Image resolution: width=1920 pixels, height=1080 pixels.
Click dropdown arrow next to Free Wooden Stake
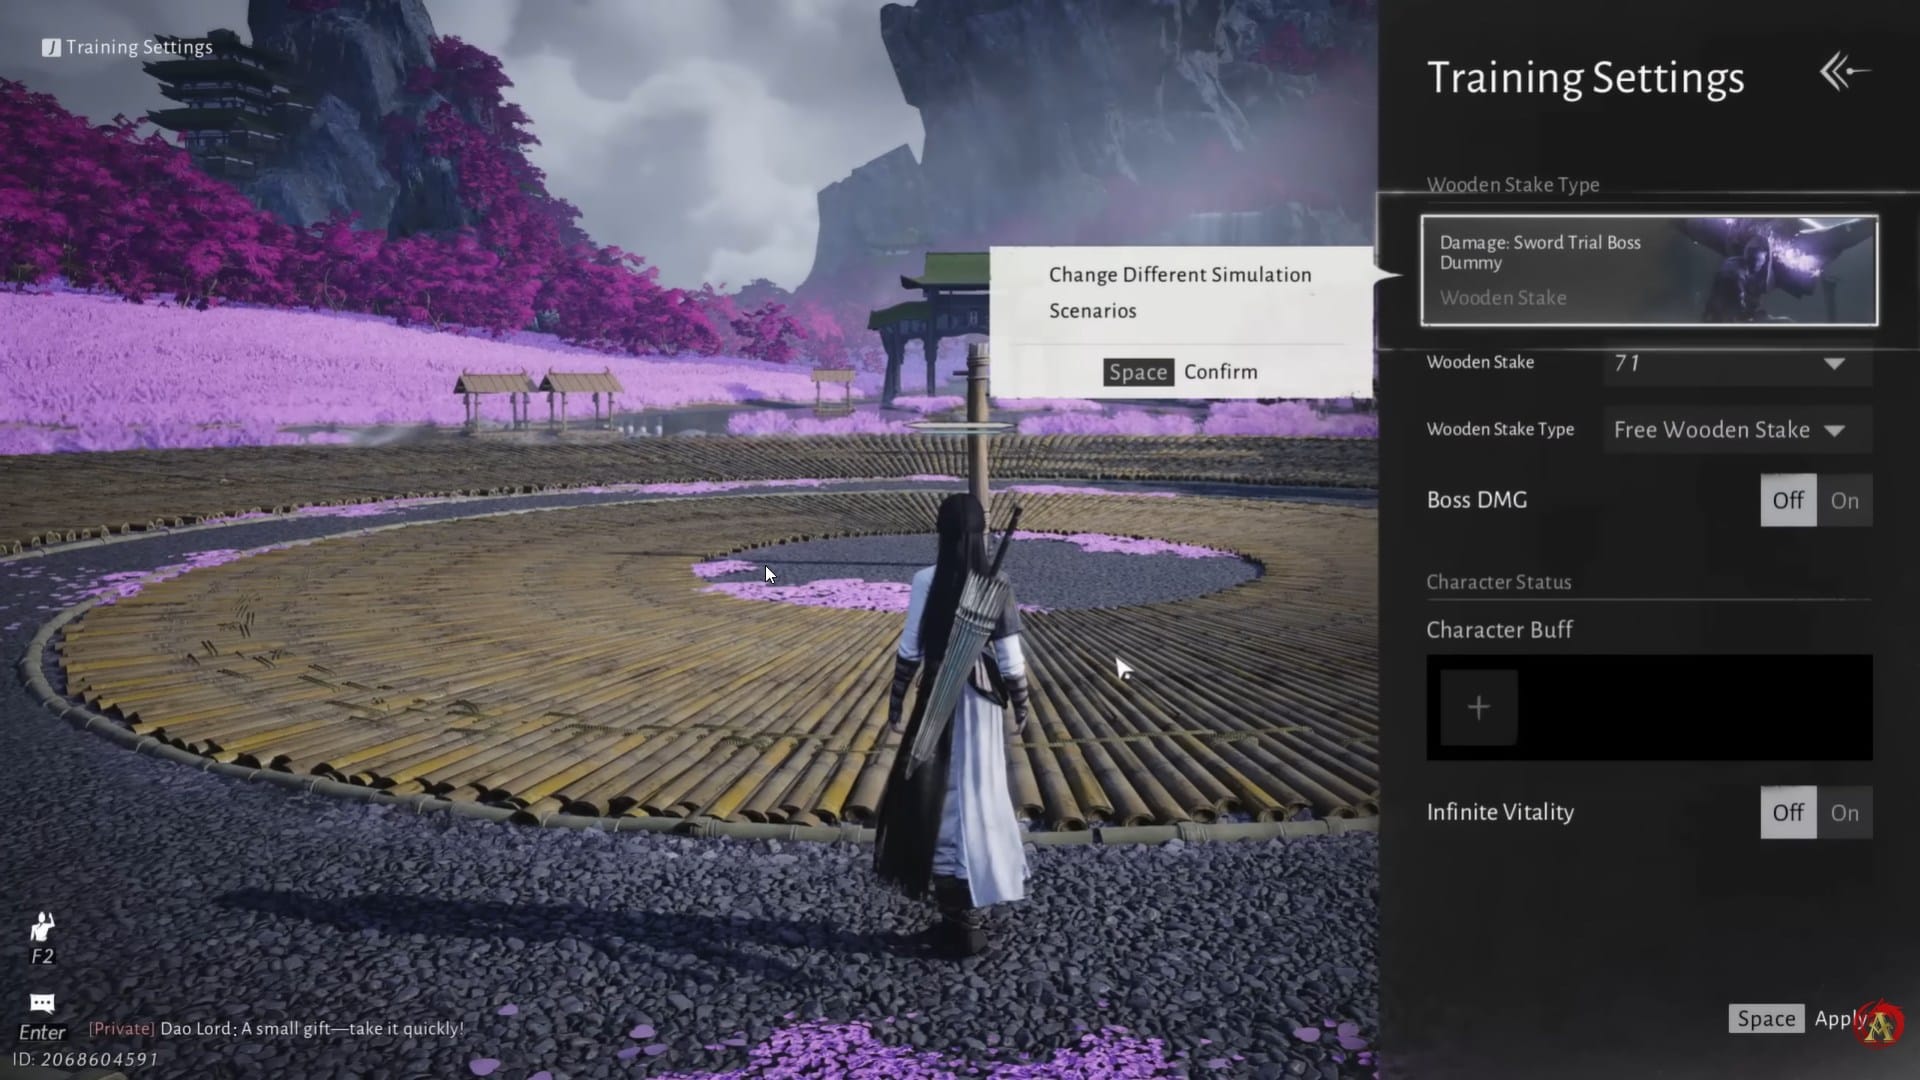click(1834, 431)
